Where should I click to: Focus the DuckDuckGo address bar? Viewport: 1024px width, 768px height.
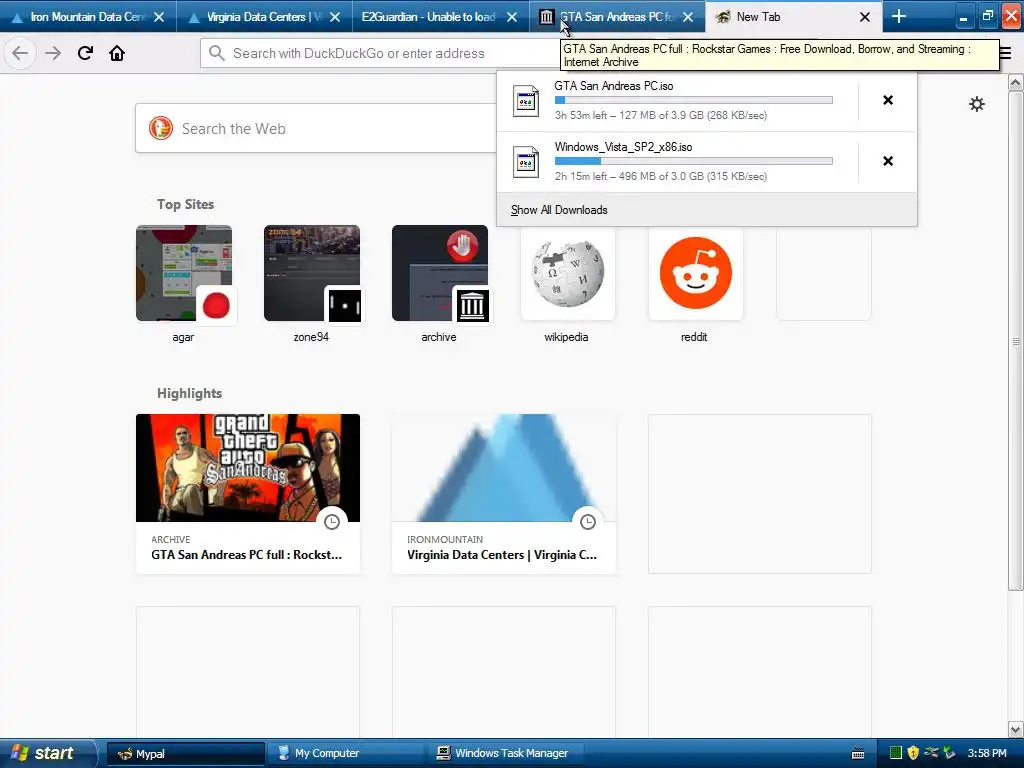(381, 53)
